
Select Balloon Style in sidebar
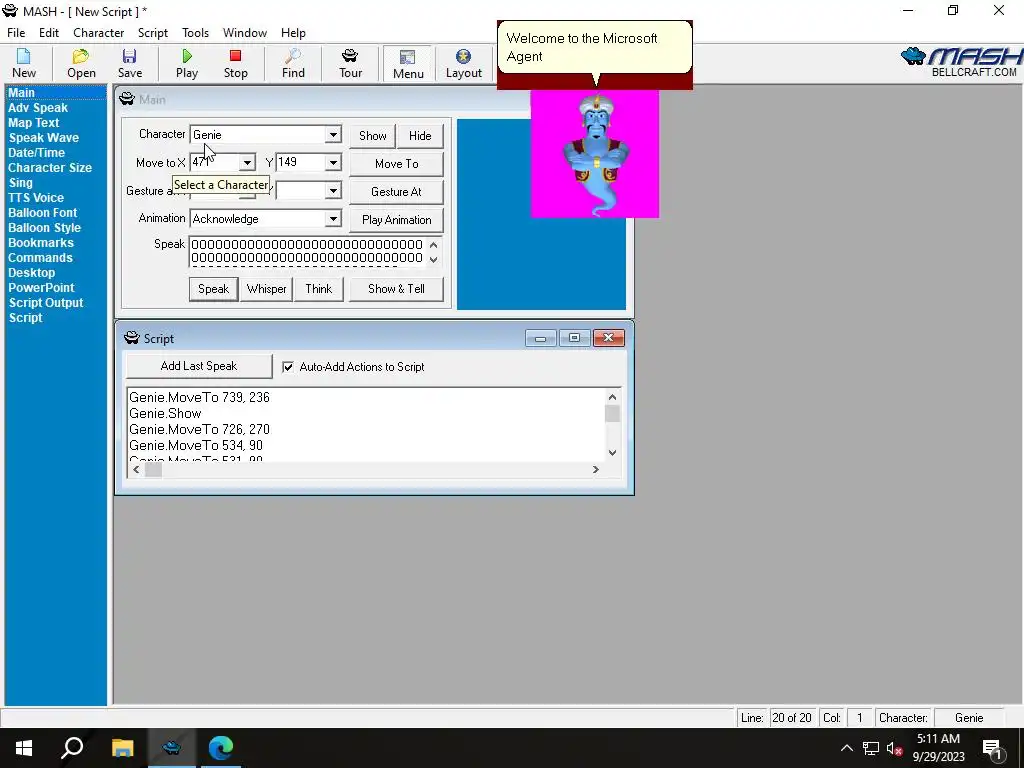coord(44,228)
